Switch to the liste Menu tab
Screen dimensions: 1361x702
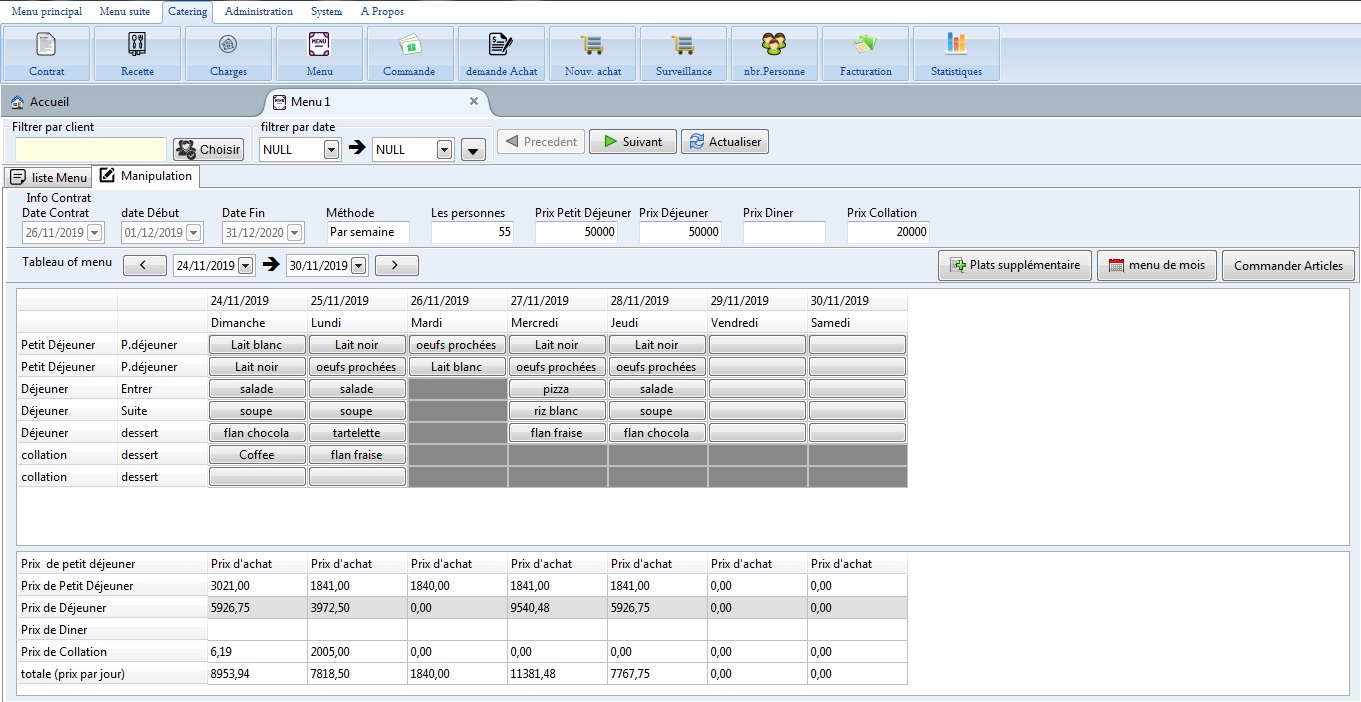pos(48,177)
